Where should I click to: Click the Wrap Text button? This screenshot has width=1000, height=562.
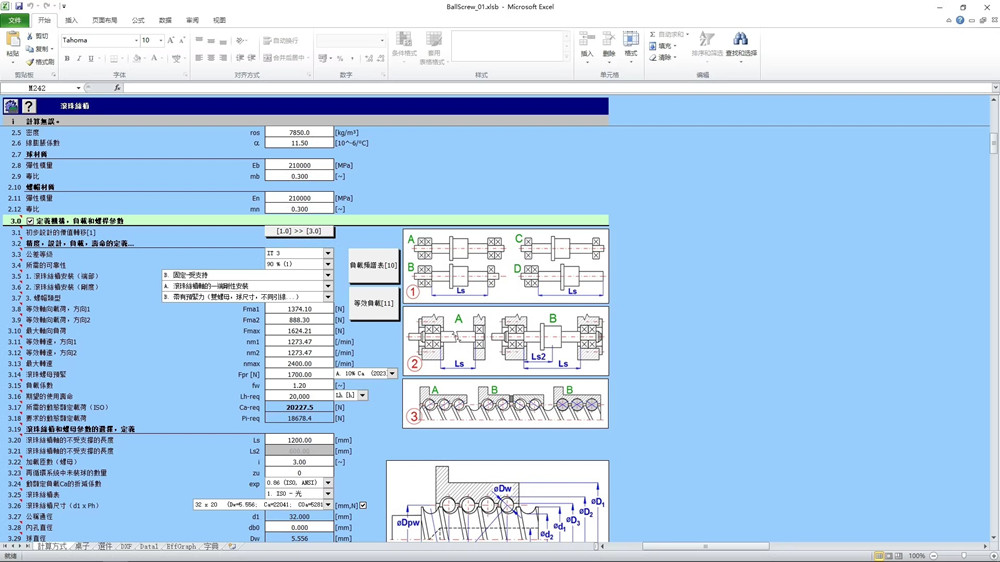pyautogui.click(x=281, y=41)
